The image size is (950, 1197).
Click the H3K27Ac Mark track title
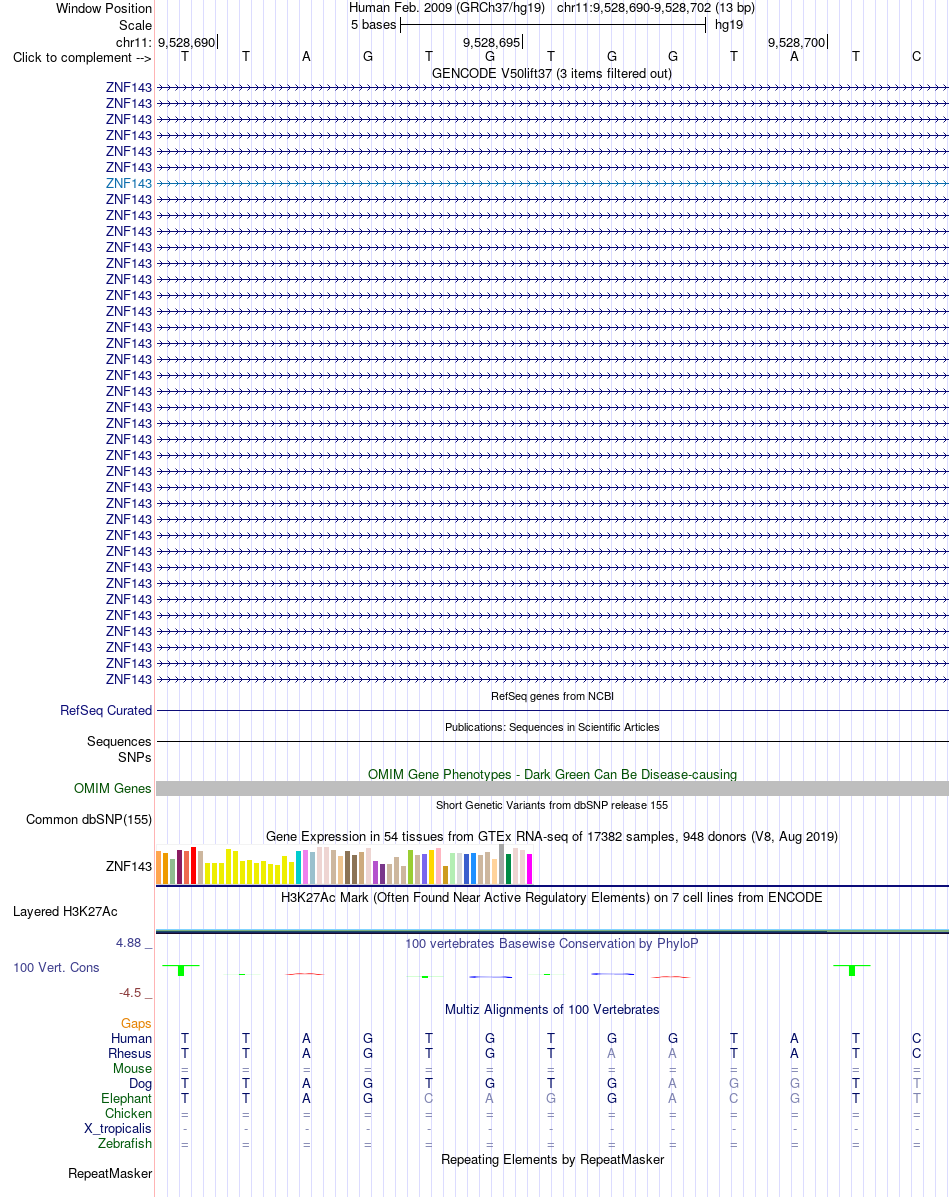tap(551, 897)
